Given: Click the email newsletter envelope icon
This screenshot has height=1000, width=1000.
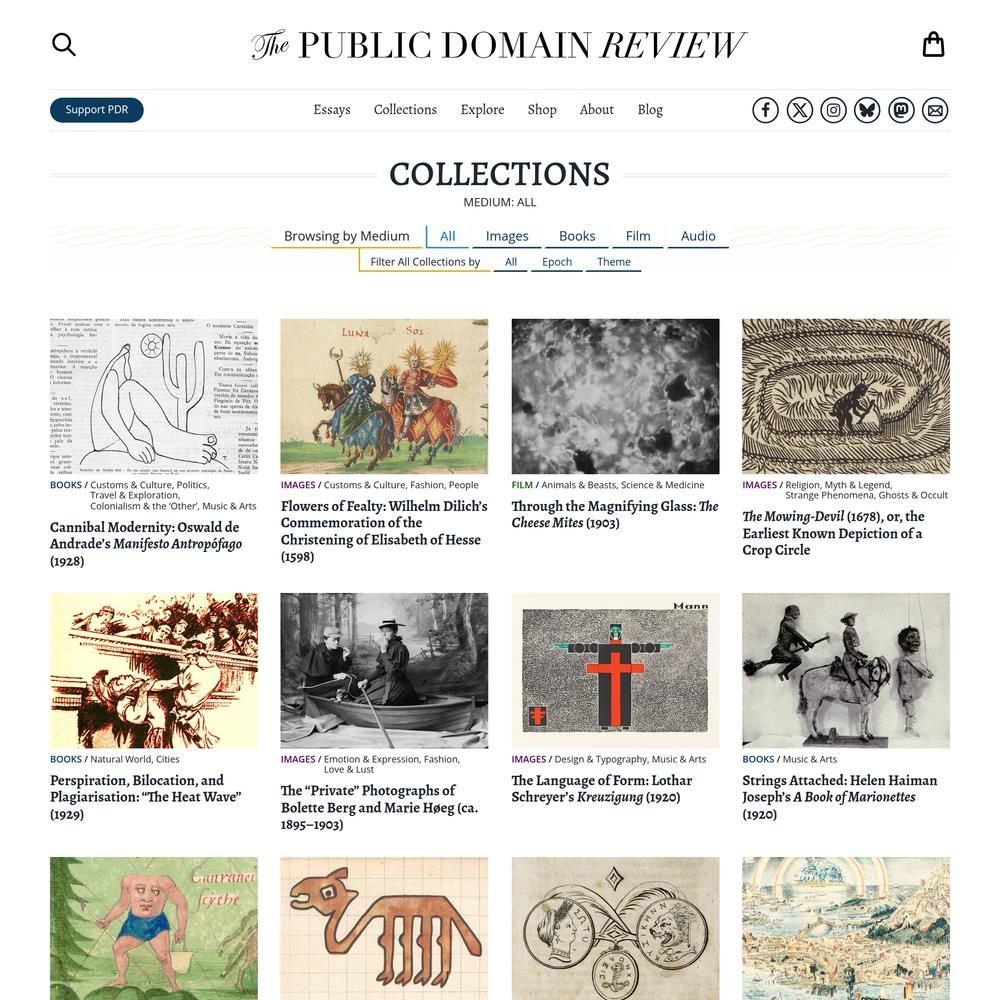Looking at the screenshot, I should tap(935, 110).
